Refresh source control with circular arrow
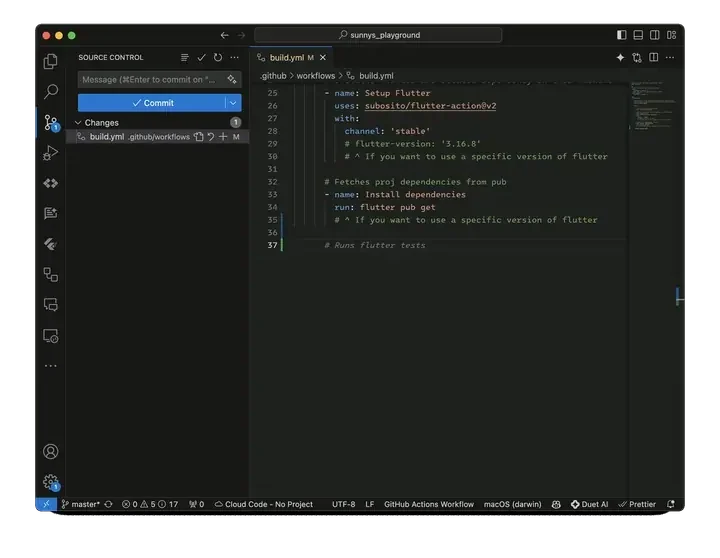Image resolution: width=720 pixels, height=558 pixels. [218, 57]
